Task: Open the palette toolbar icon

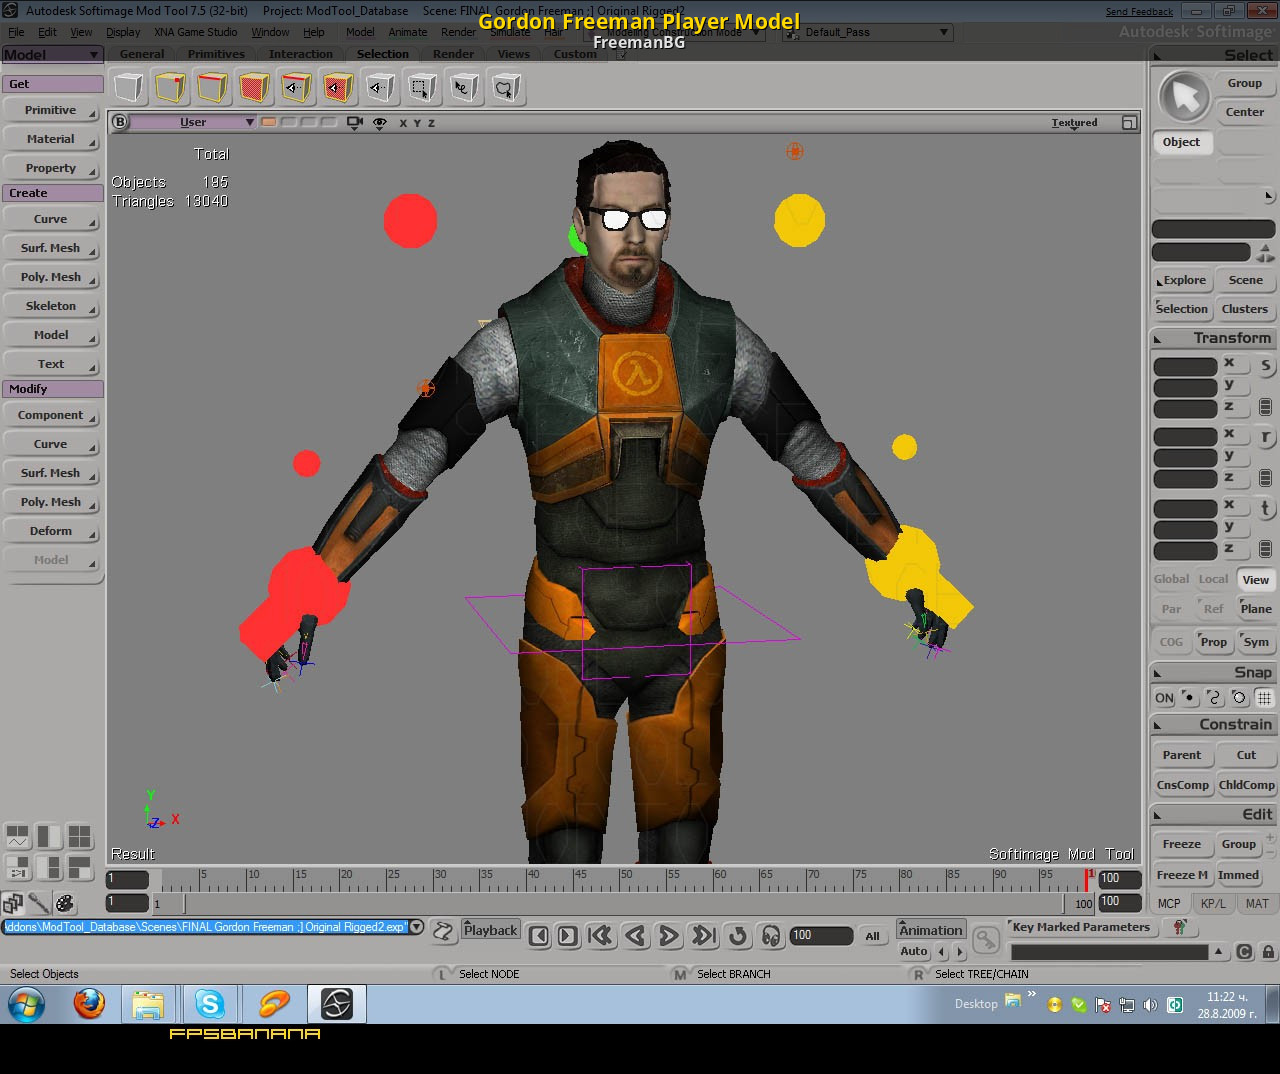Action: (65, 903)
